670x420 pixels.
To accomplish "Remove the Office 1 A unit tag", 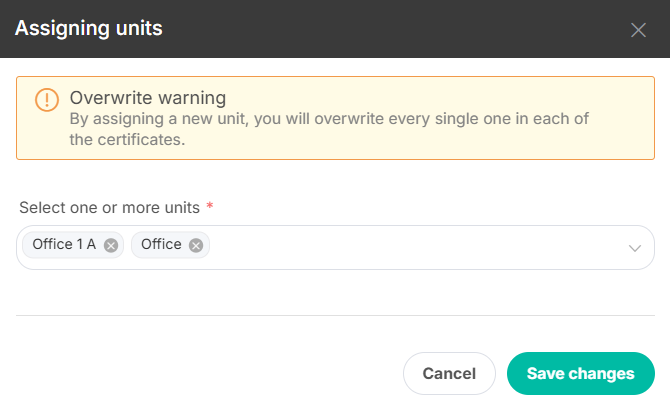I will pyautogui.click(x=111, y=246).
